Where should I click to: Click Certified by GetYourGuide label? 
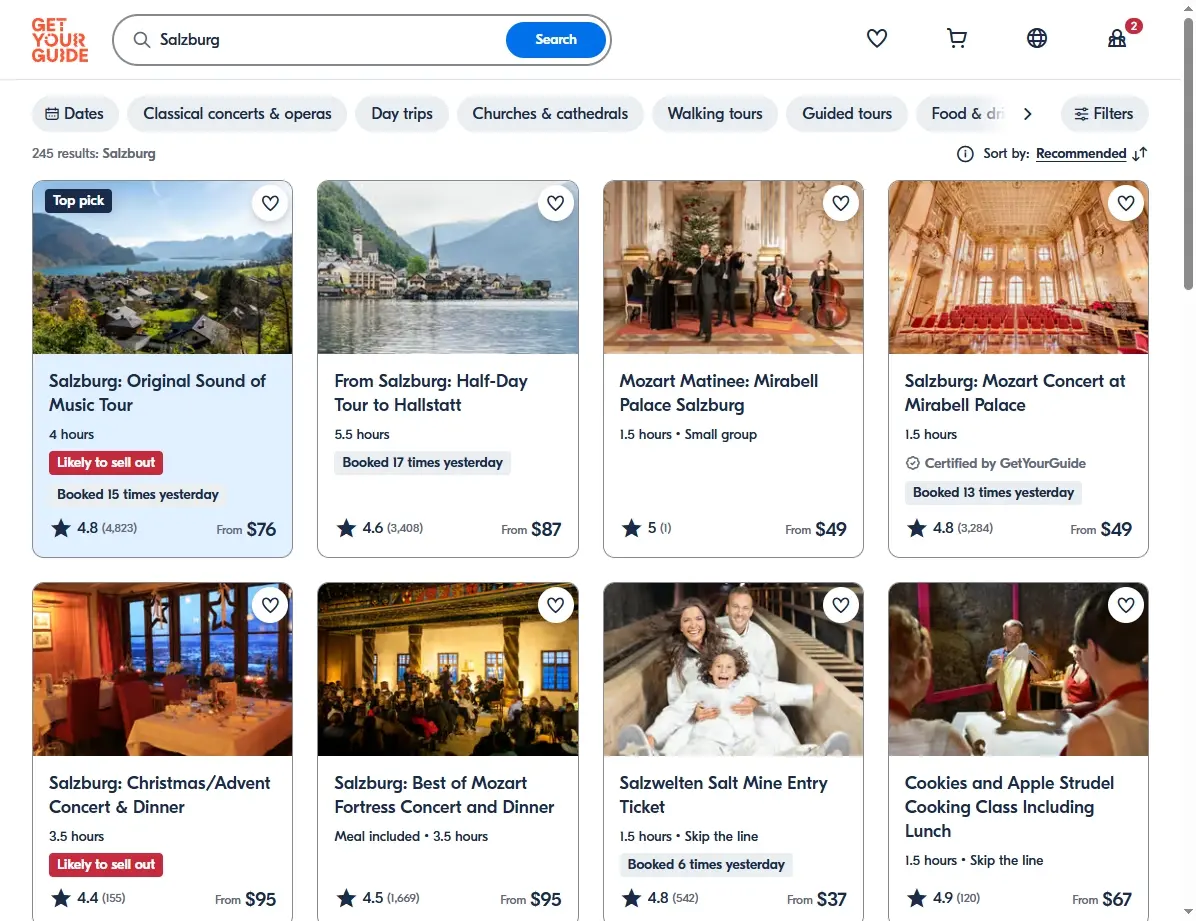pos(995,463)
